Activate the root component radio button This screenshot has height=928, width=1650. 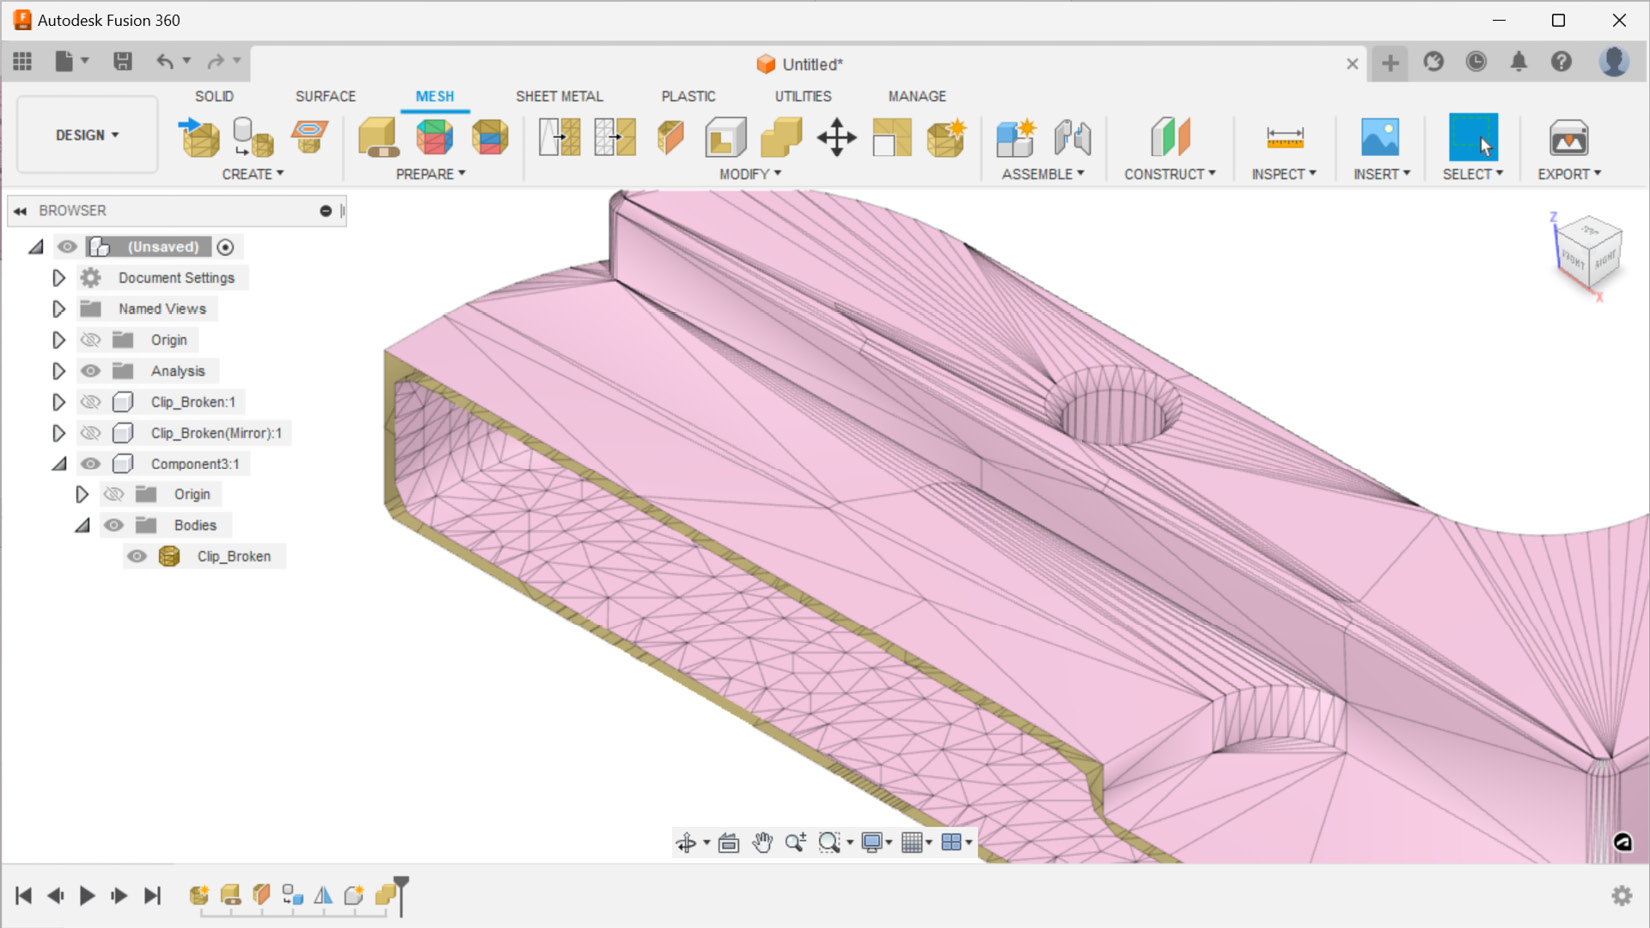click(x=226, y=247)
